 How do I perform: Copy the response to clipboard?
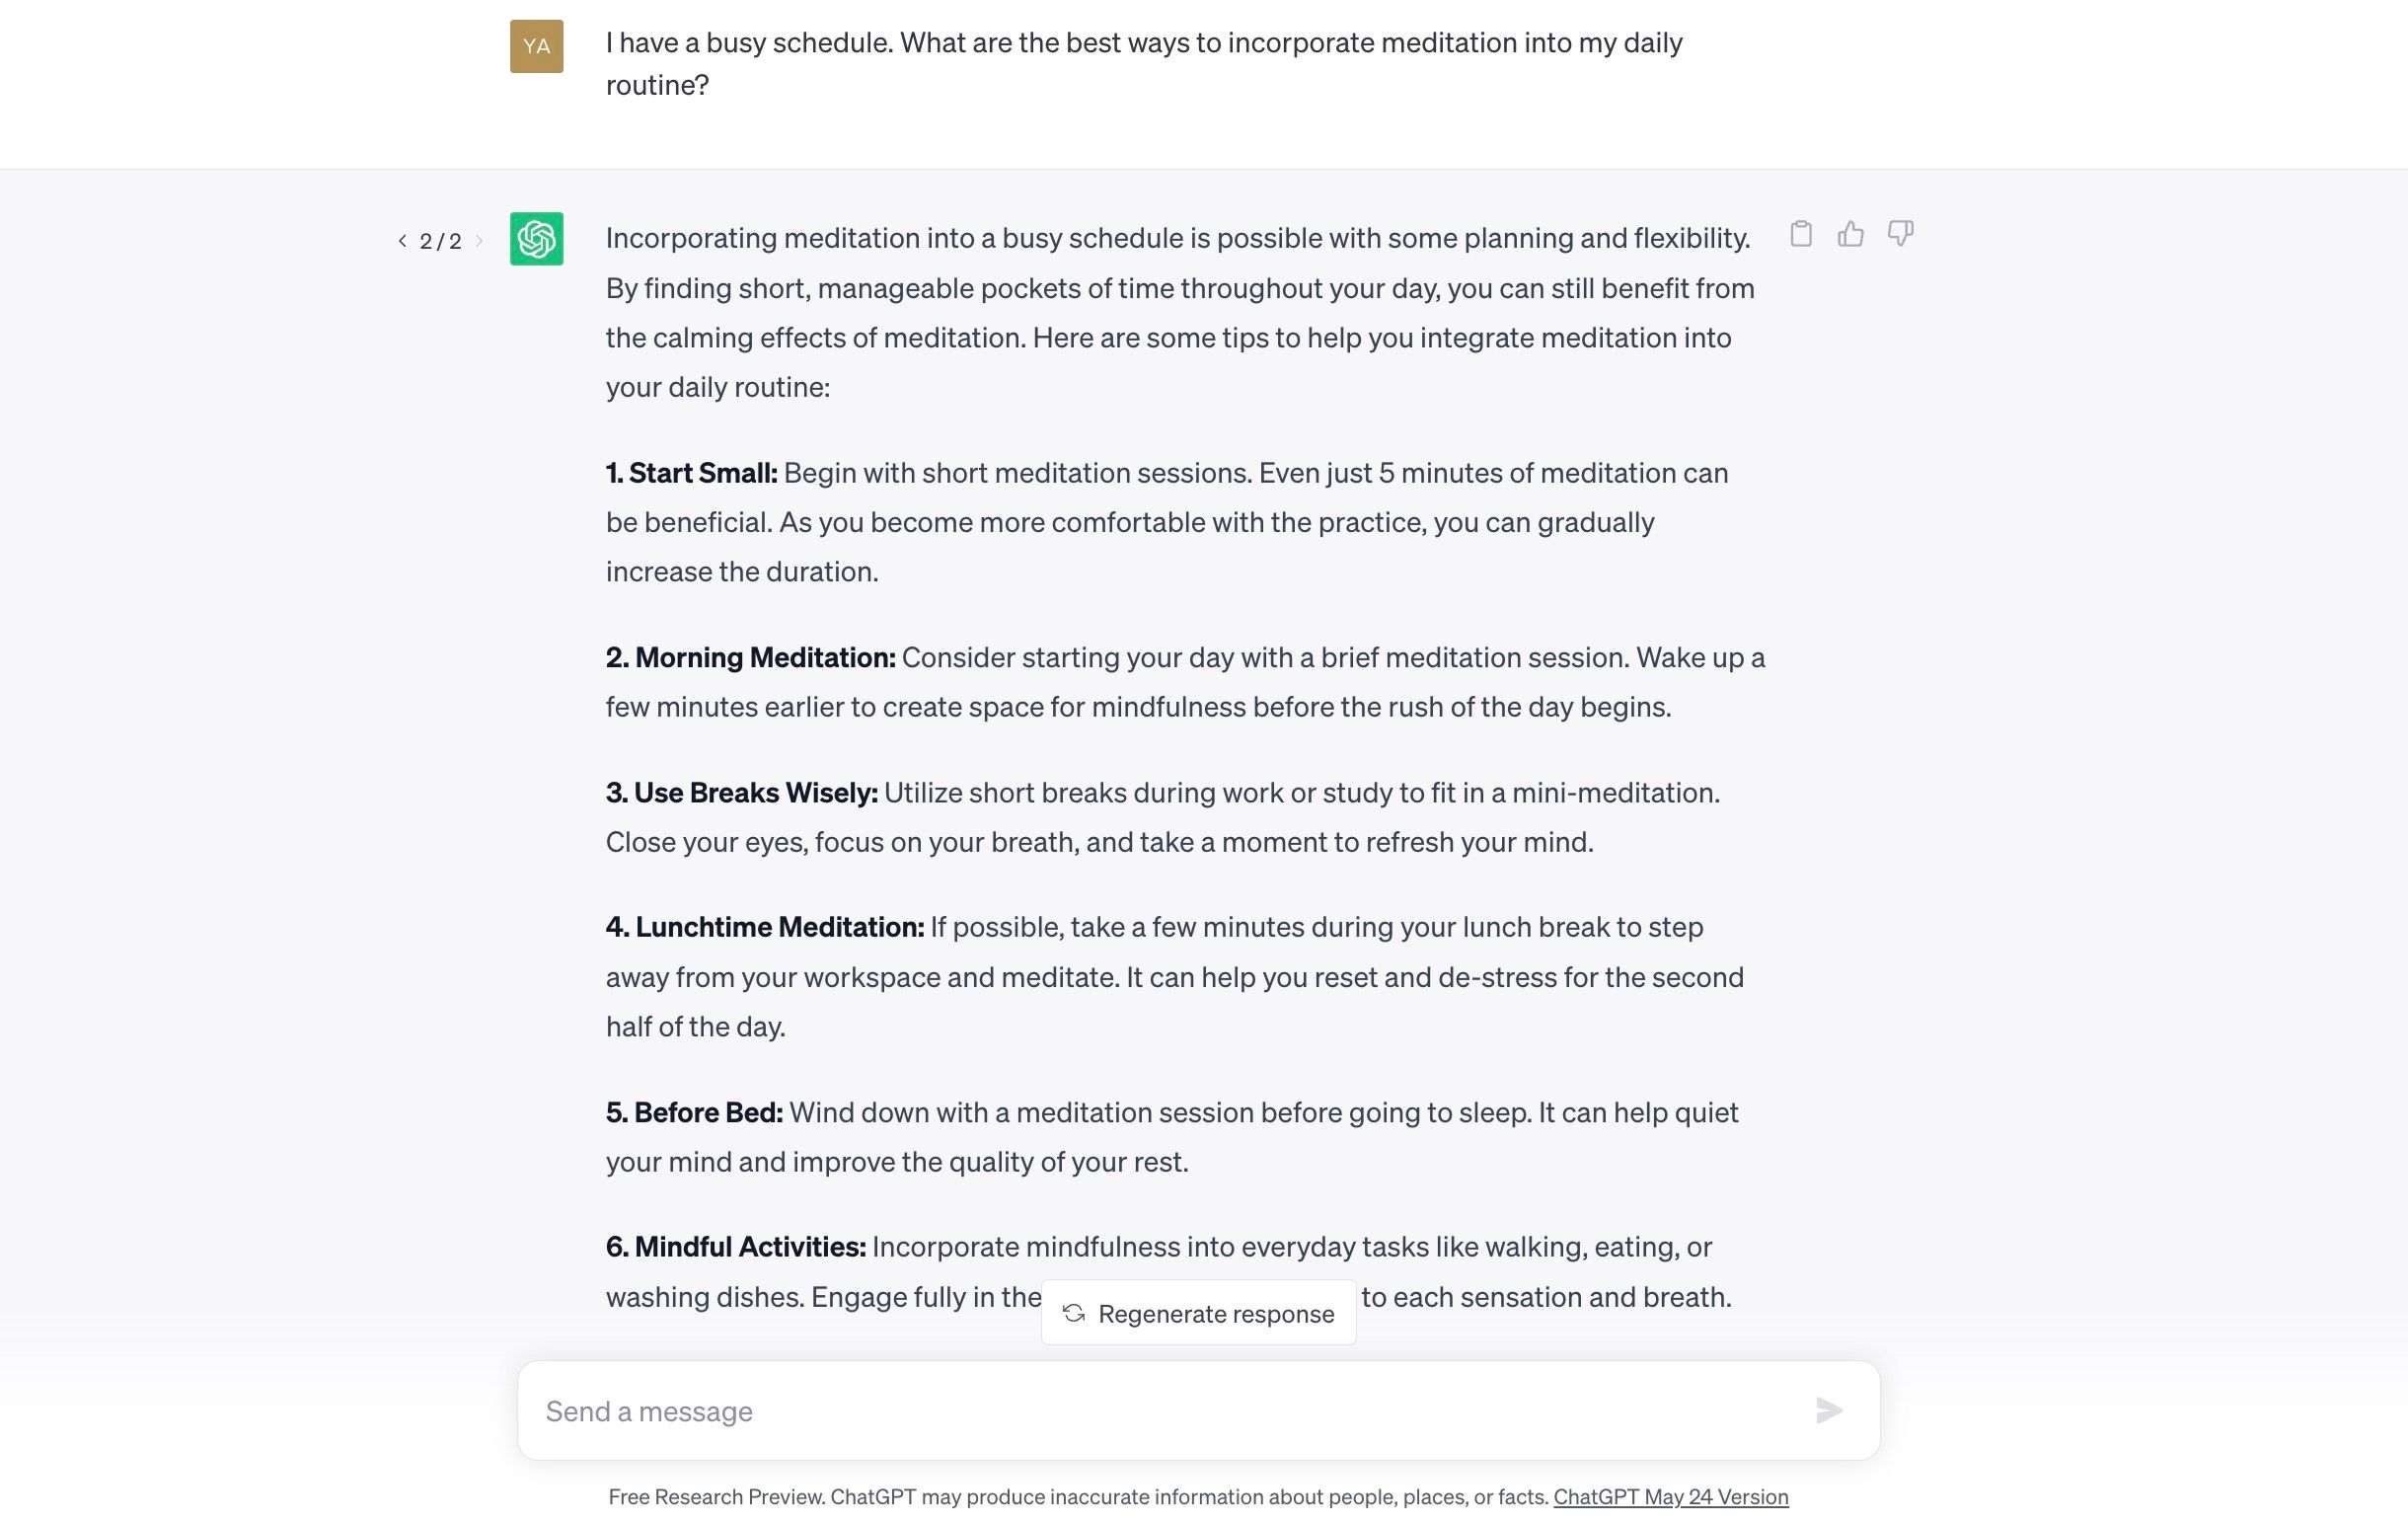tap(1802, 233)
